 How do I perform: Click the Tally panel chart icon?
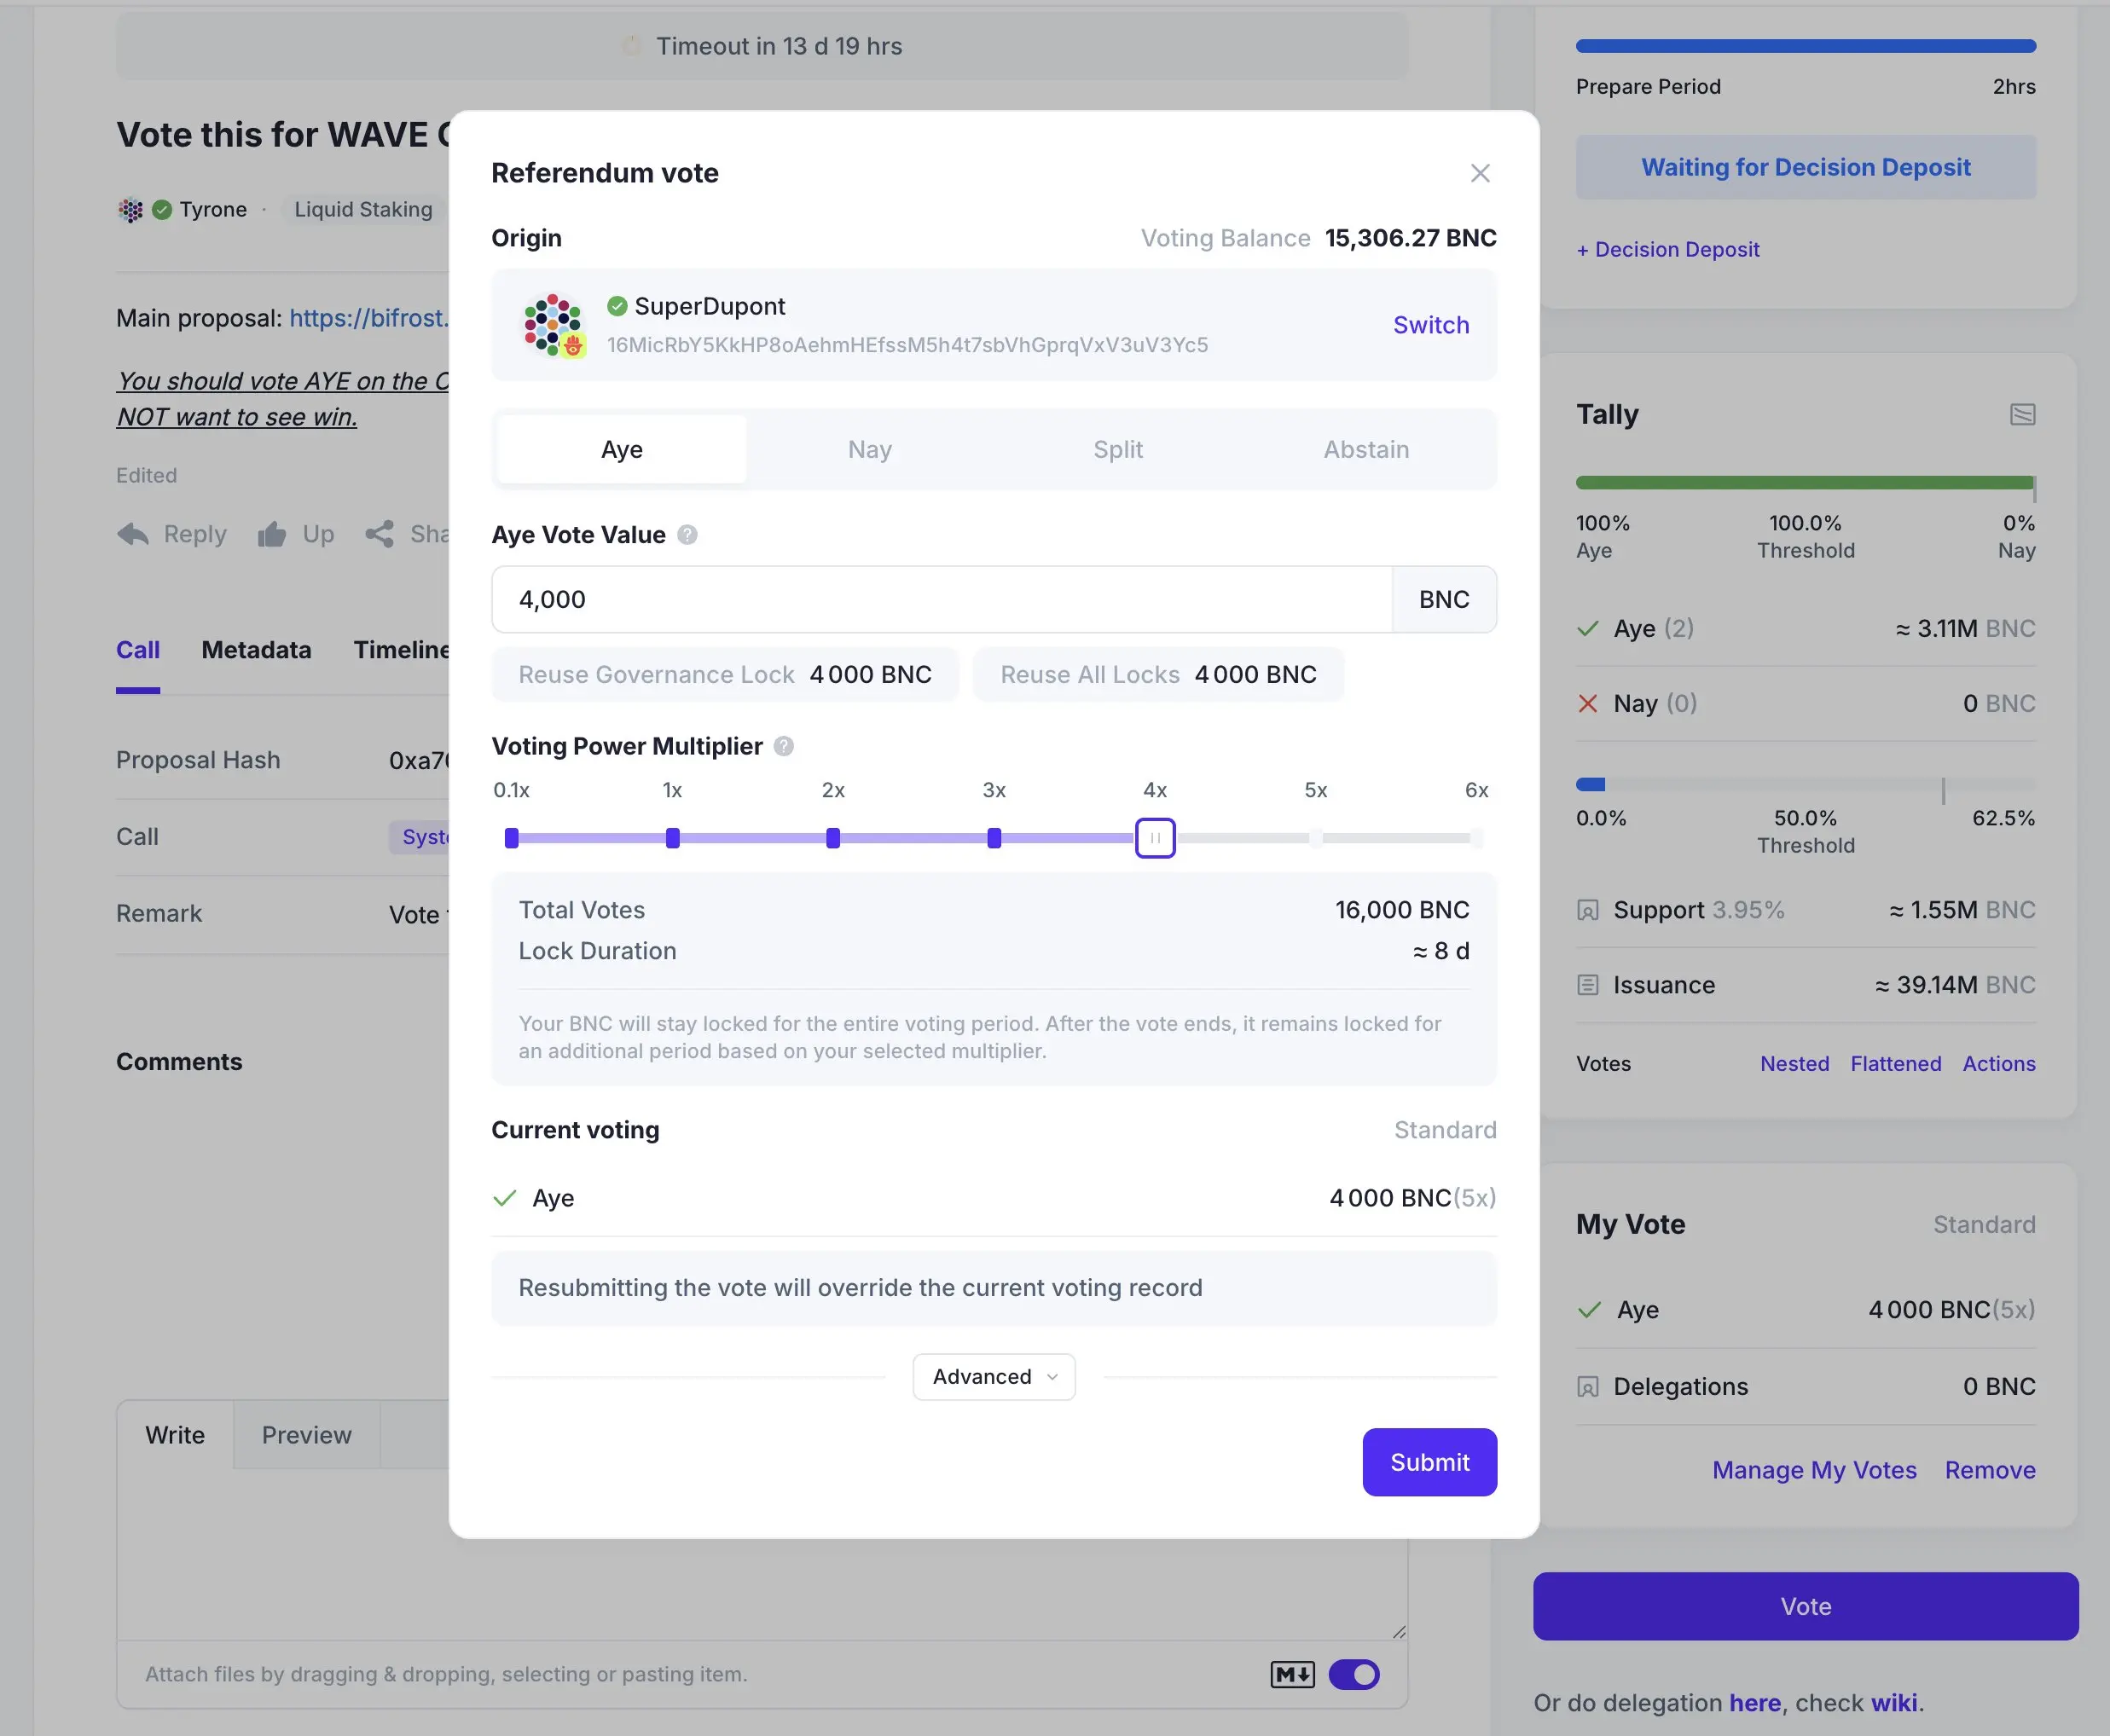2022,414
